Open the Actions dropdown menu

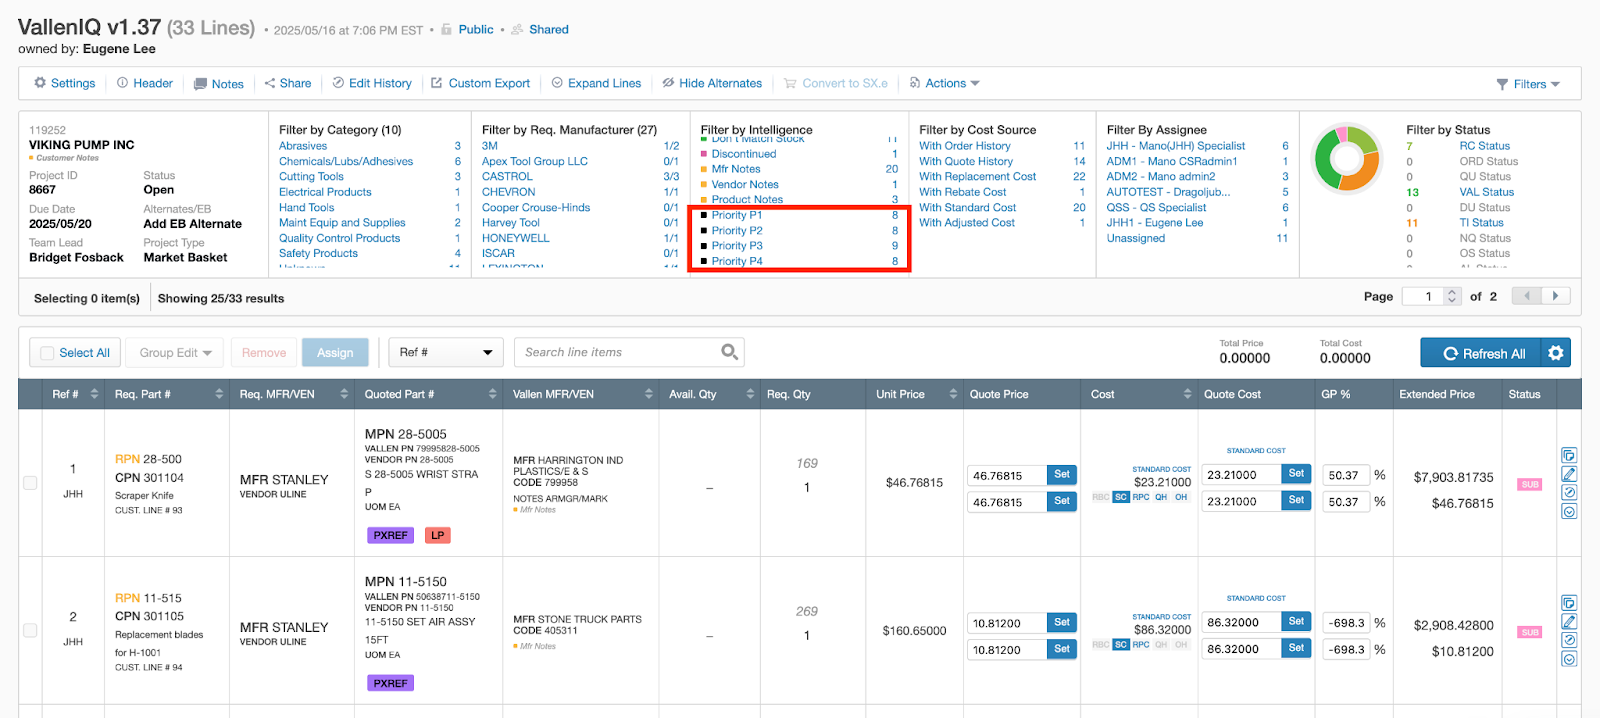point(944,84)
